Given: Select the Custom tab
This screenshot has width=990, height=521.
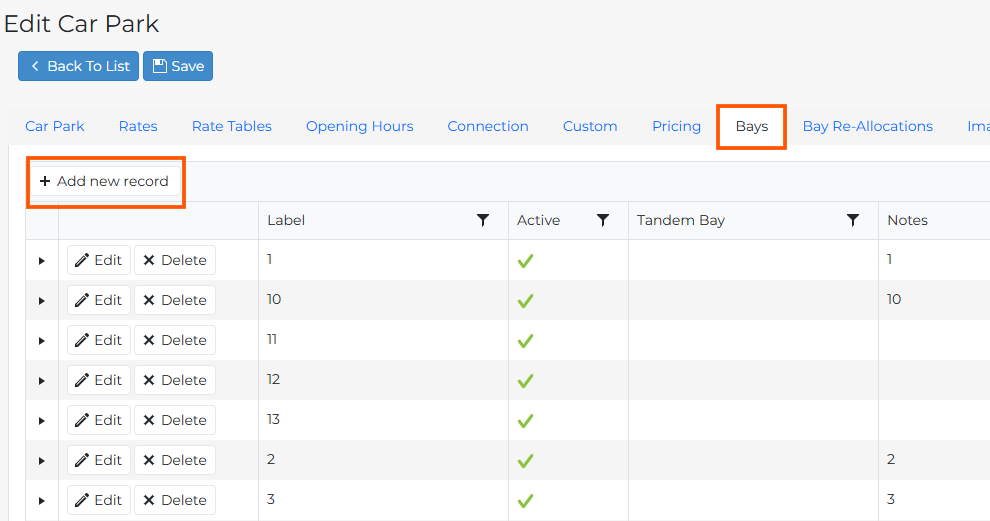Looking at the screenshot, I should click(x=590, y=126).
